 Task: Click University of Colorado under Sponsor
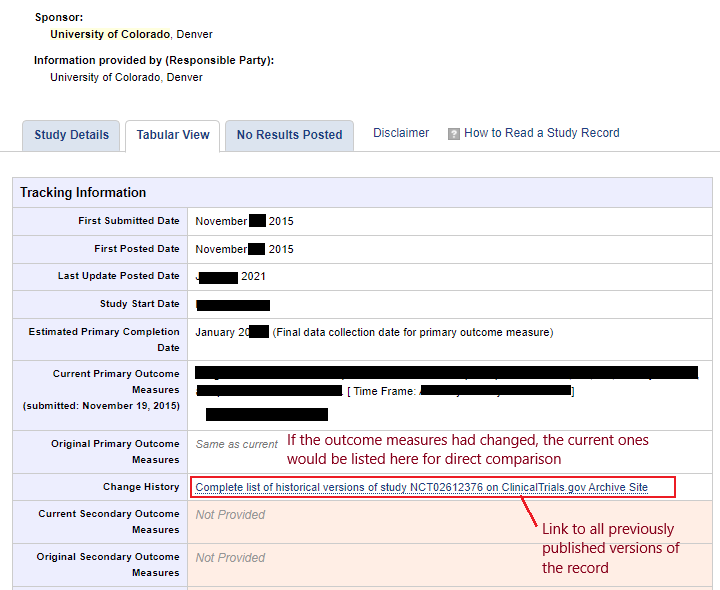pos(111,34)
